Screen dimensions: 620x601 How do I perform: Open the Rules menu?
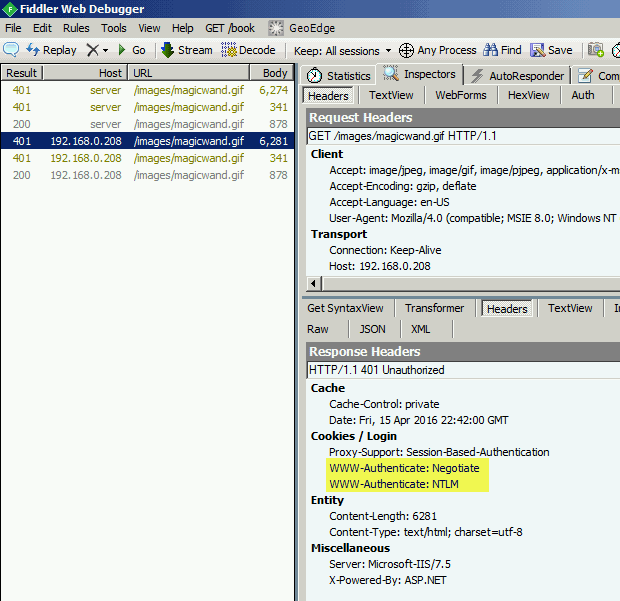[76, 28]
